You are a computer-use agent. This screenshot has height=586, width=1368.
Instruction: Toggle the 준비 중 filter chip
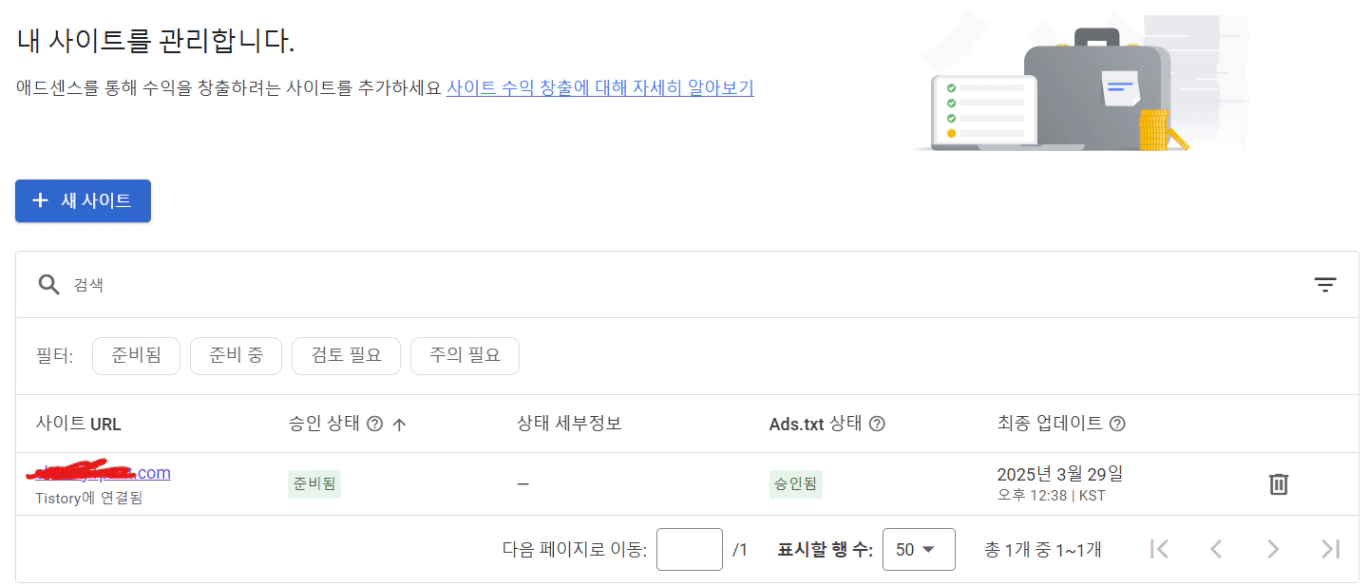pos(236,356)
